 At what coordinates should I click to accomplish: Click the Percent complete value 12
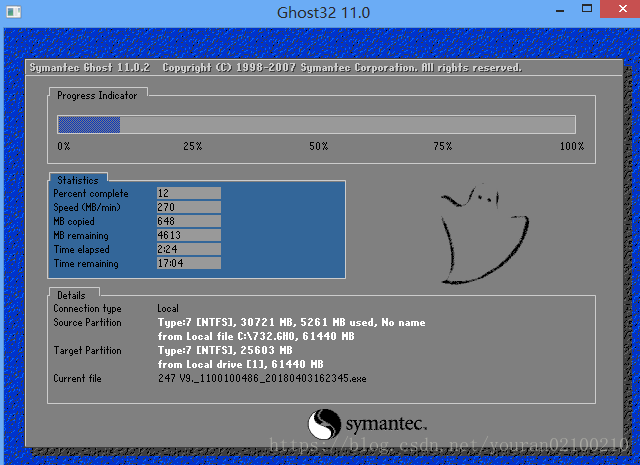[x=189, y=193]
